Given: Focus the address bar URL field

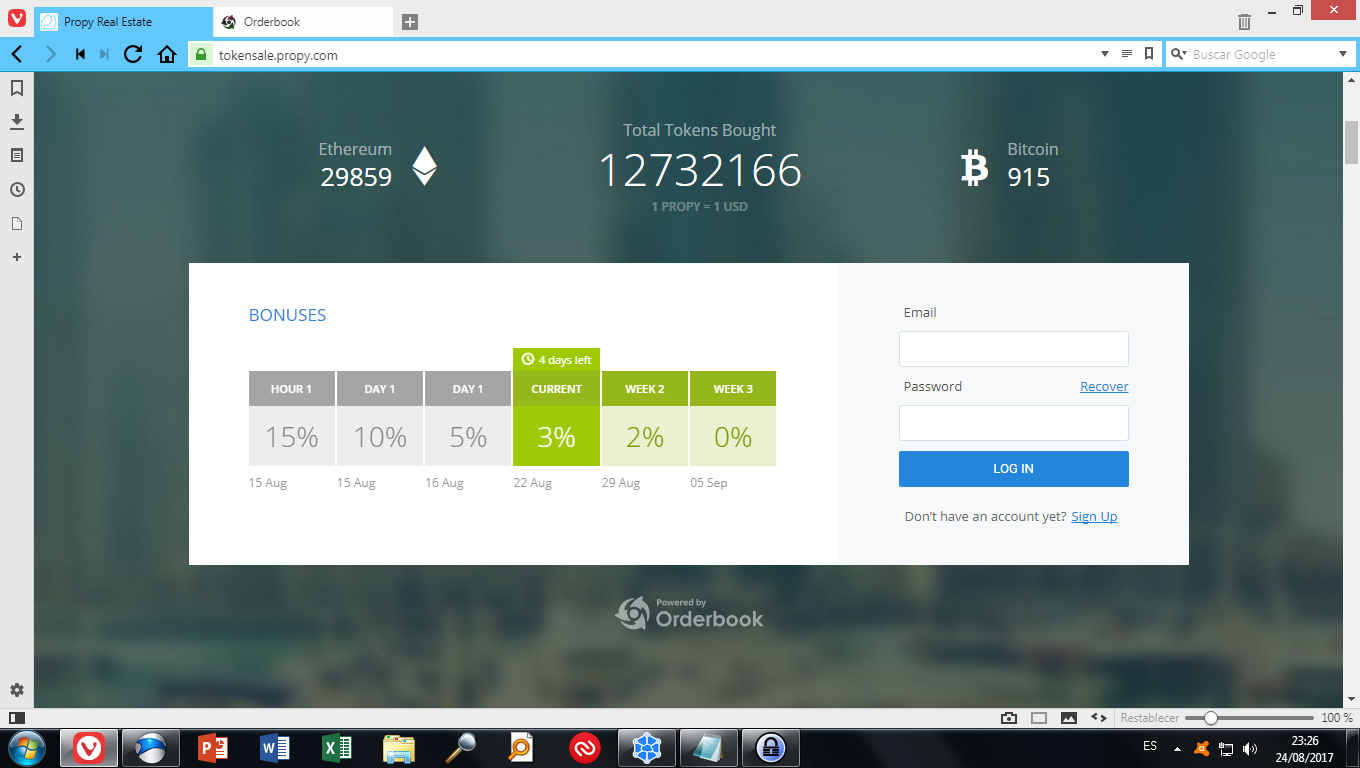Looking at the screenshot, I should (x=654, y=55).
